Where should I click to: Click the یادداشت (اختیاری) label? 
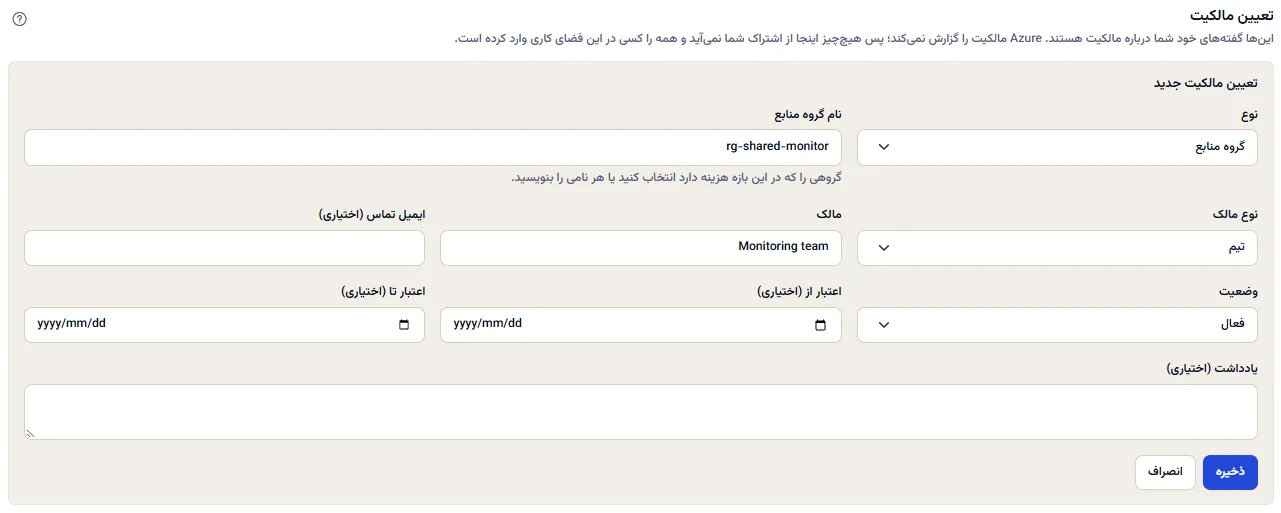click(1212, 369)
